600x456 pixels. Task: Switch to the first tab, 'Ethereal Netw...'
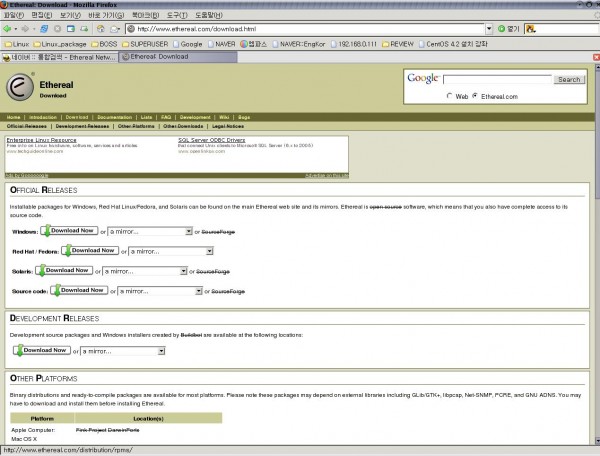click(x=59, y=57)
